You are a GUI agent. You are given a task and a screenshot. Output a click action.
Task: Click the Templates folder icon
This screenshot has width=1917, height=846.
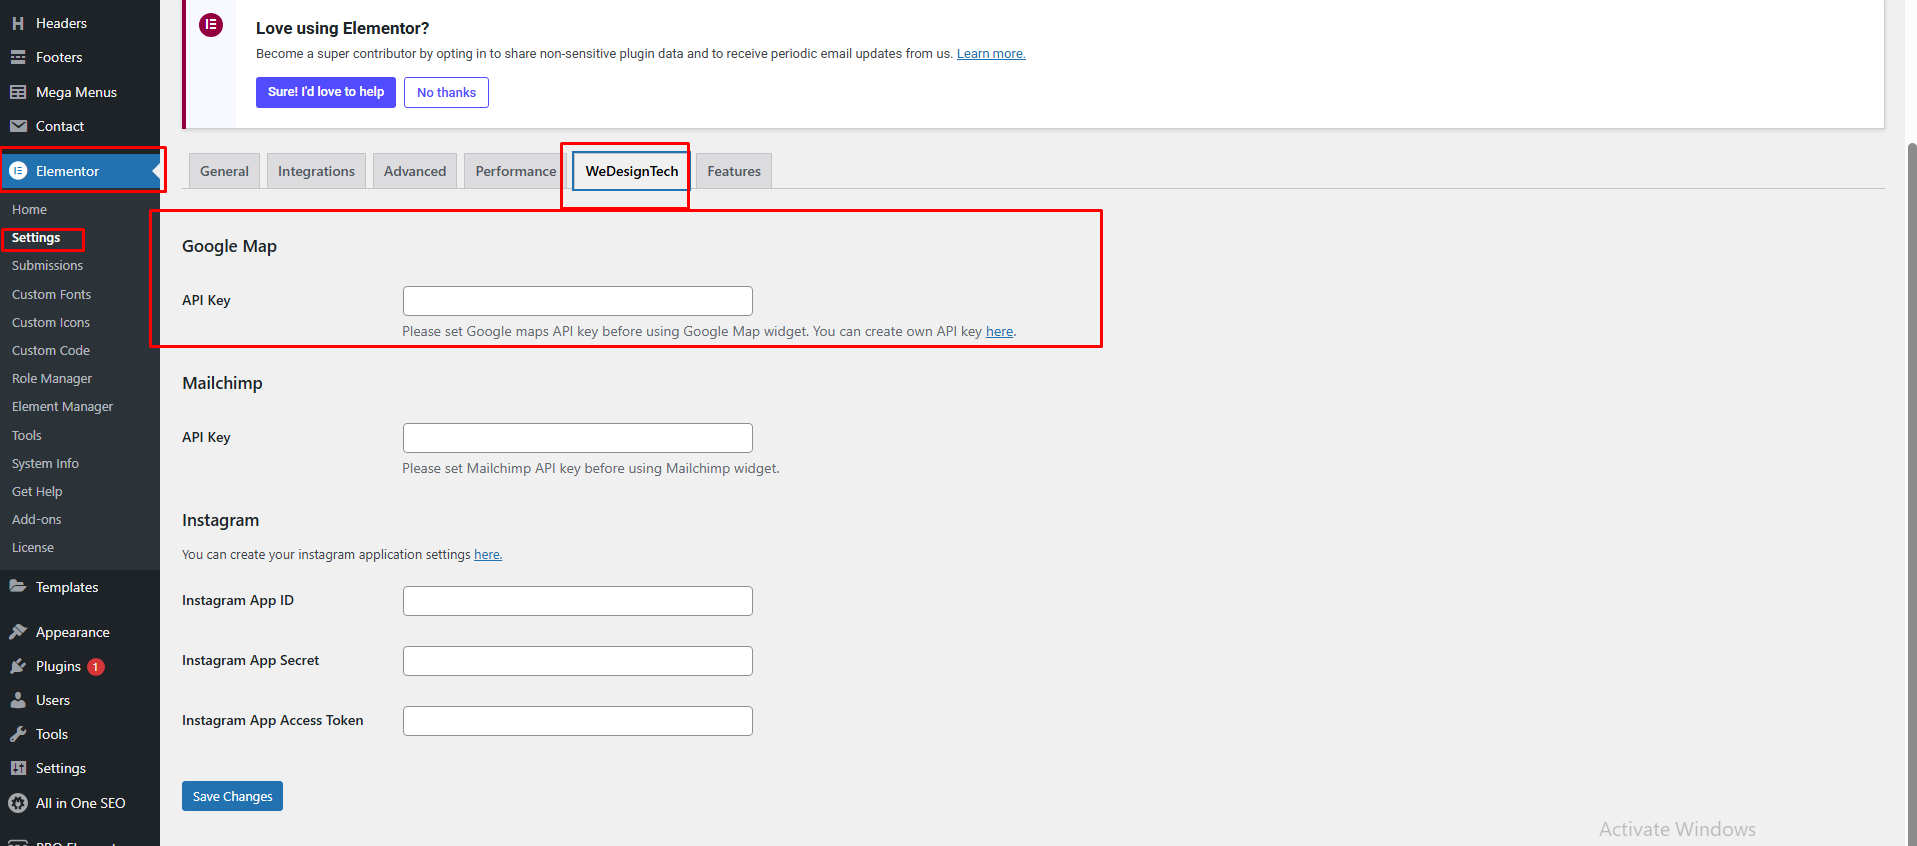18,587
